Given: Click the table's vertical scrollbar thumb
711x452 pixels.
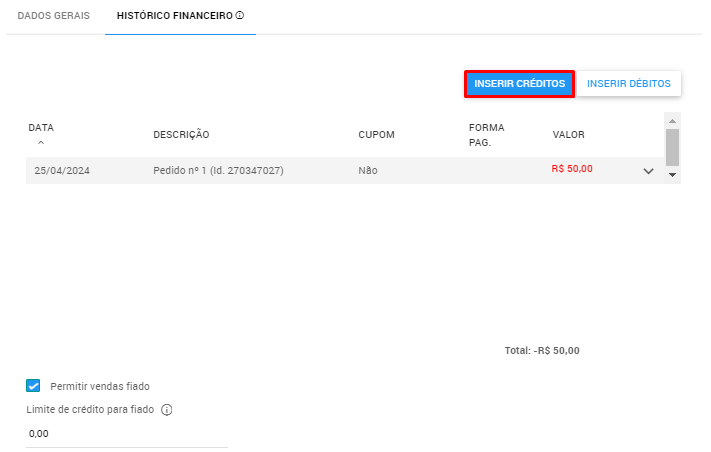Looking at the screenshot, I should pyautogui.click(x=672, y=146).
